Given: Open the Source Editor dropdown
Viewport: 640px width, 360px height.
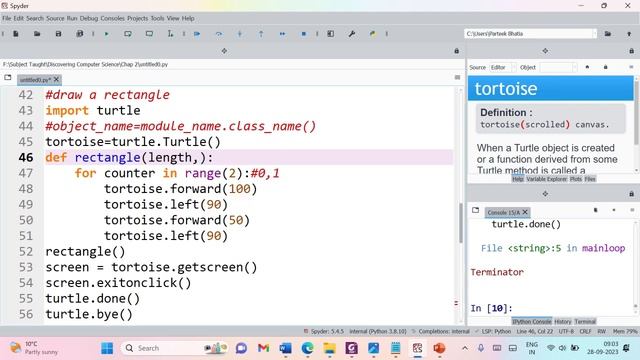Looking at the screenshot, I should coord(503,67).
